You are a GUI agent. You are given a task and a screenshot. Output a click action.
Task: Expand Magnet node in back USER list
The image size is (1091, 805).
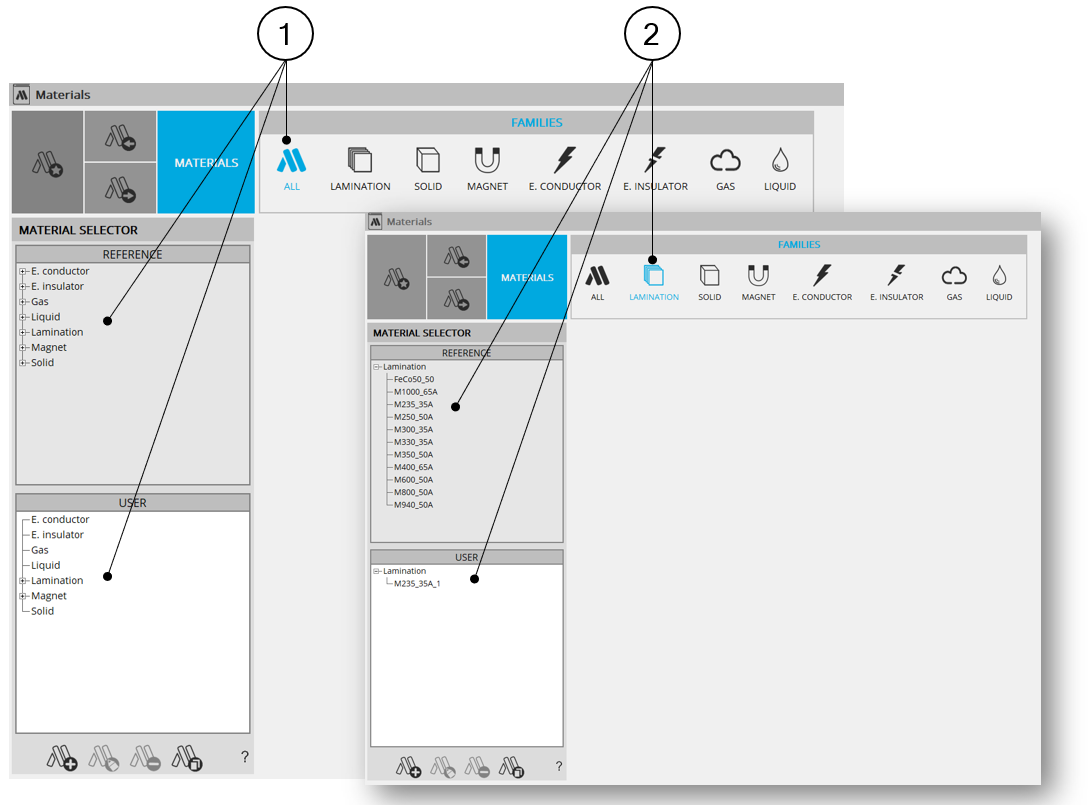coord(22,596)
